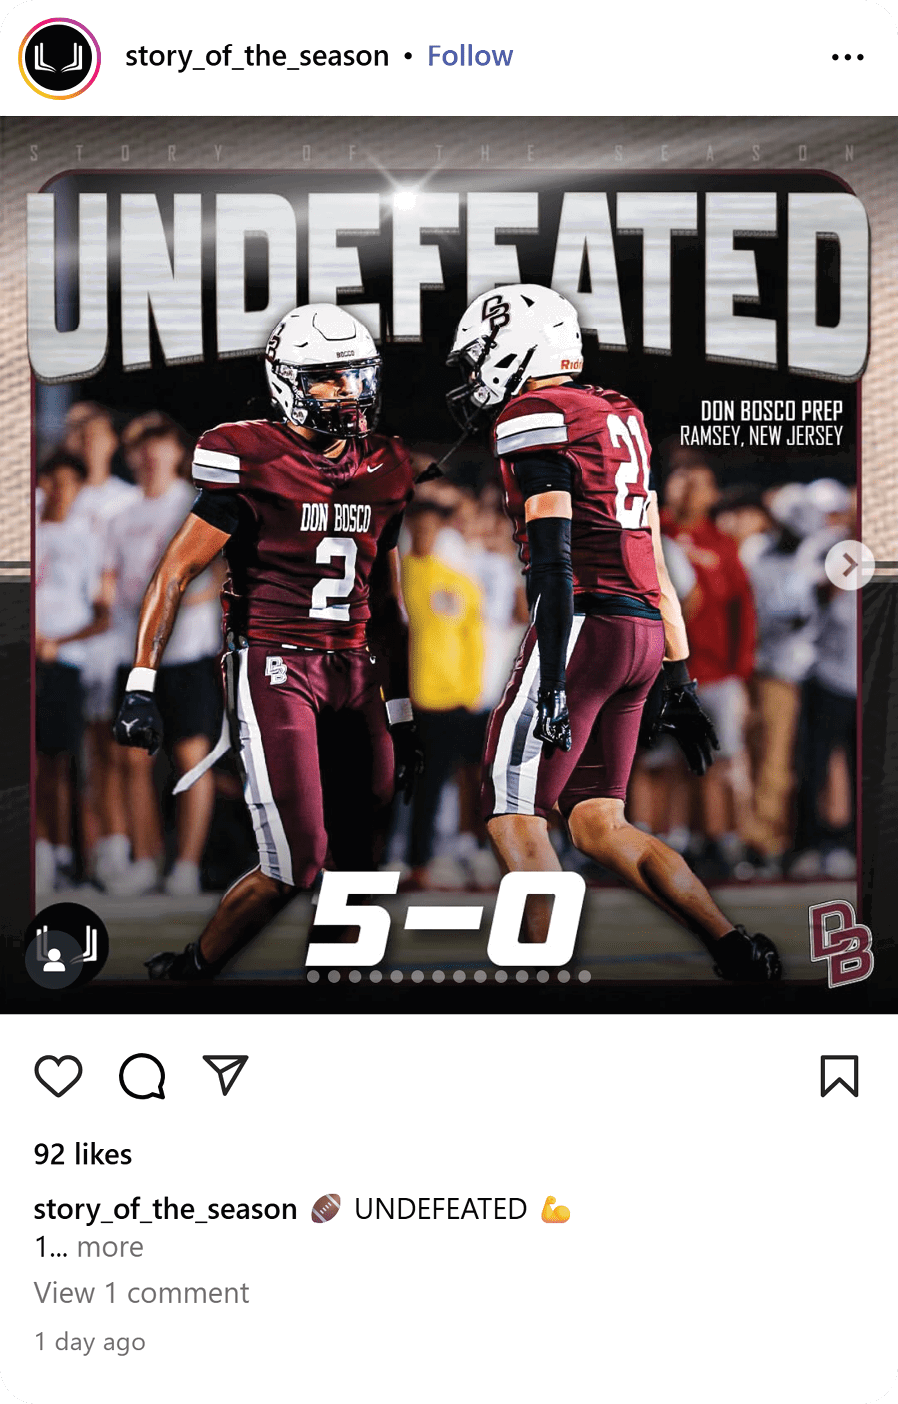The image size is (898, 1404).
Task: Click the 5-0 record text on the image
Action: [445, 919]
